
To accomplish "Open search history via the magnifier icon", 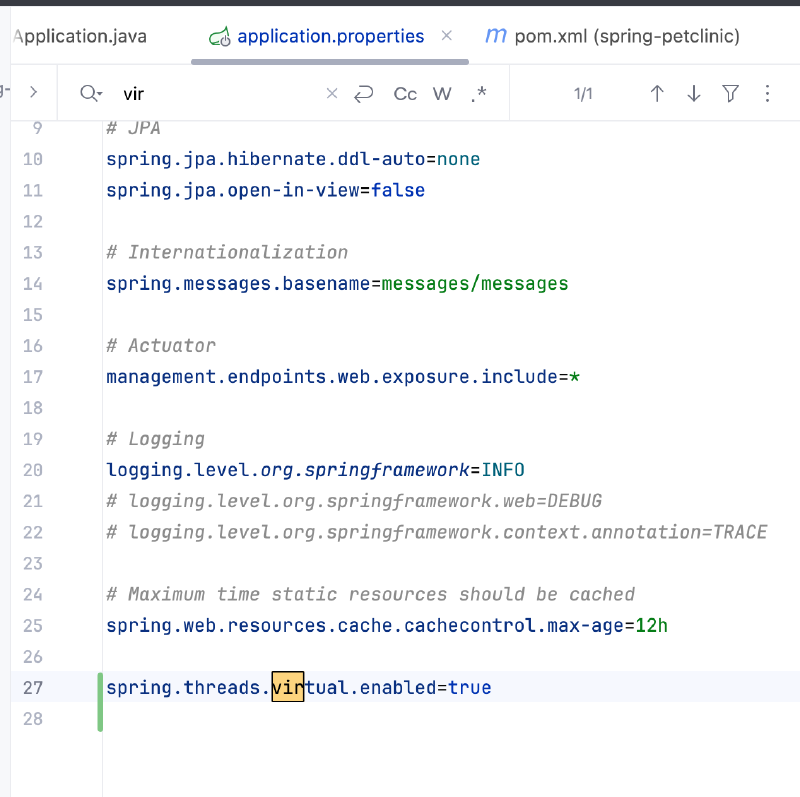I will click(x=90, y=93).
